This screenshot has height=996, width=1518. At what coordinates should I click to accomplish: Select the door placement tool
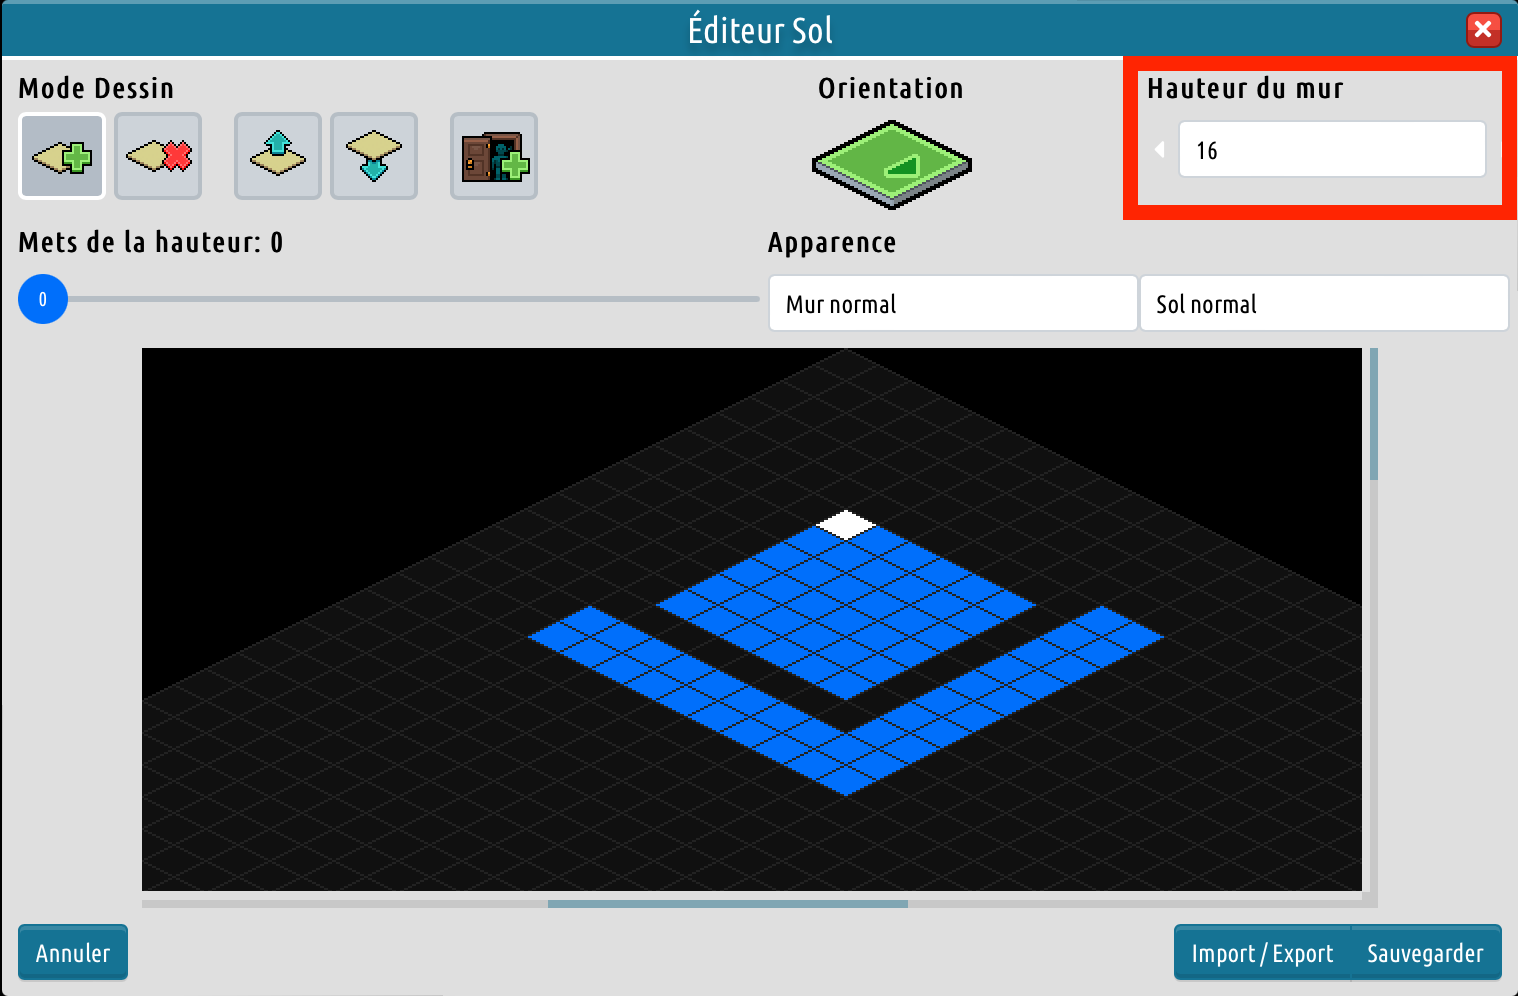click(x=494, y=156)
